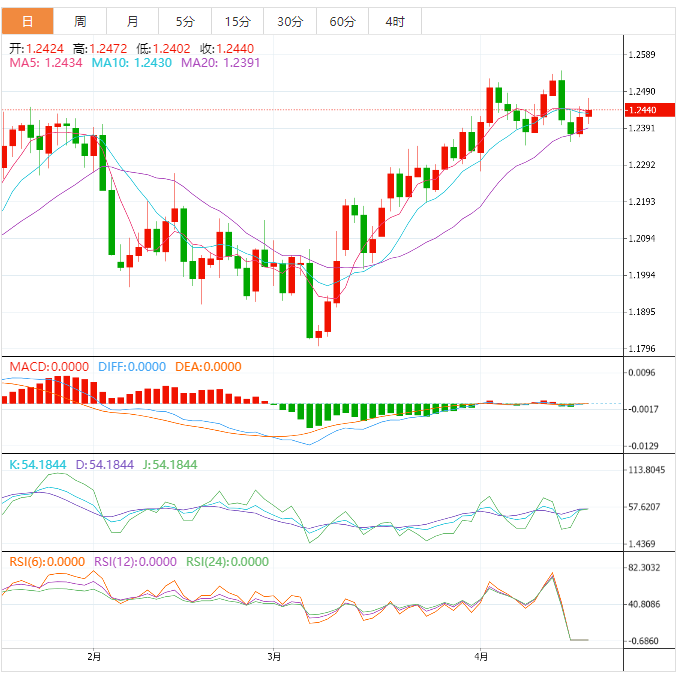Click the RSI(6) indicator label
This screenshot has height=674, width=676.
47,562
